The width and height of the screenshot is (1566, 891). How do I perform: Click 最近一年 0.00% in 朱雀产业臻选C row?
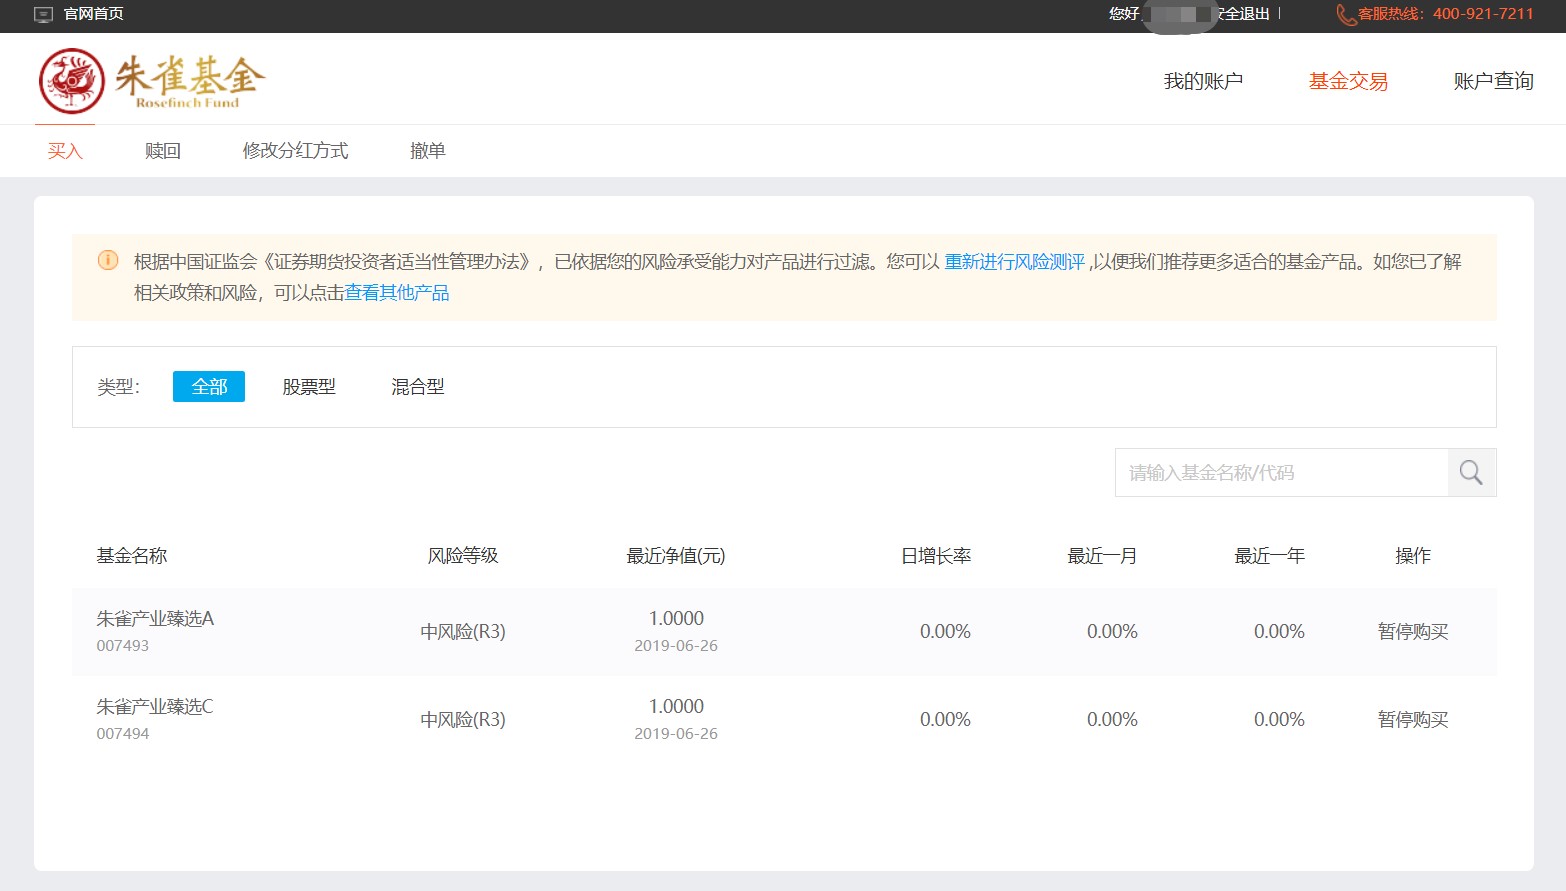[x=1279, y=720]
